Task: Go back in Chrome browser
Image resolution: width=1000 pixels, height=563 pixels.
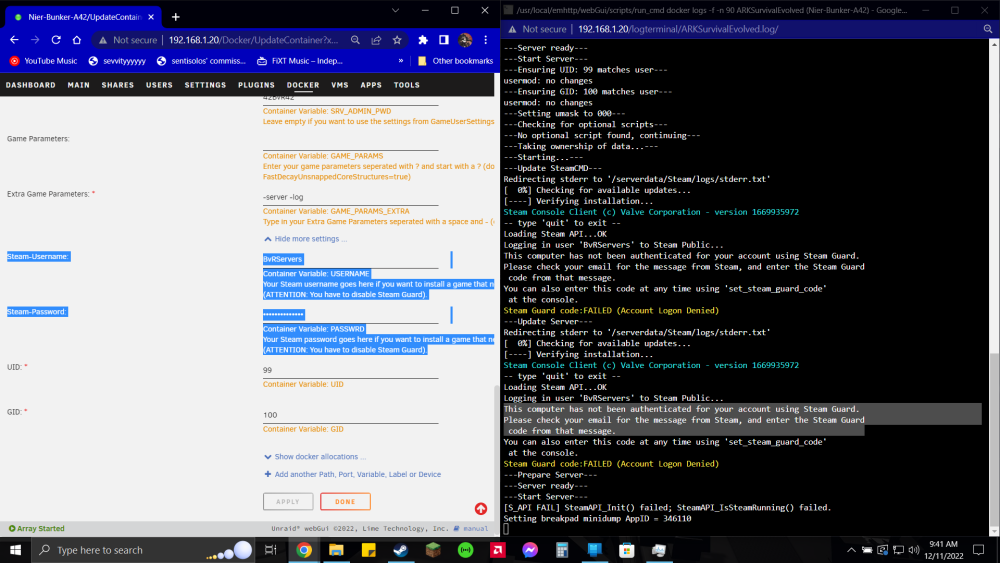Action: [14, 40]
